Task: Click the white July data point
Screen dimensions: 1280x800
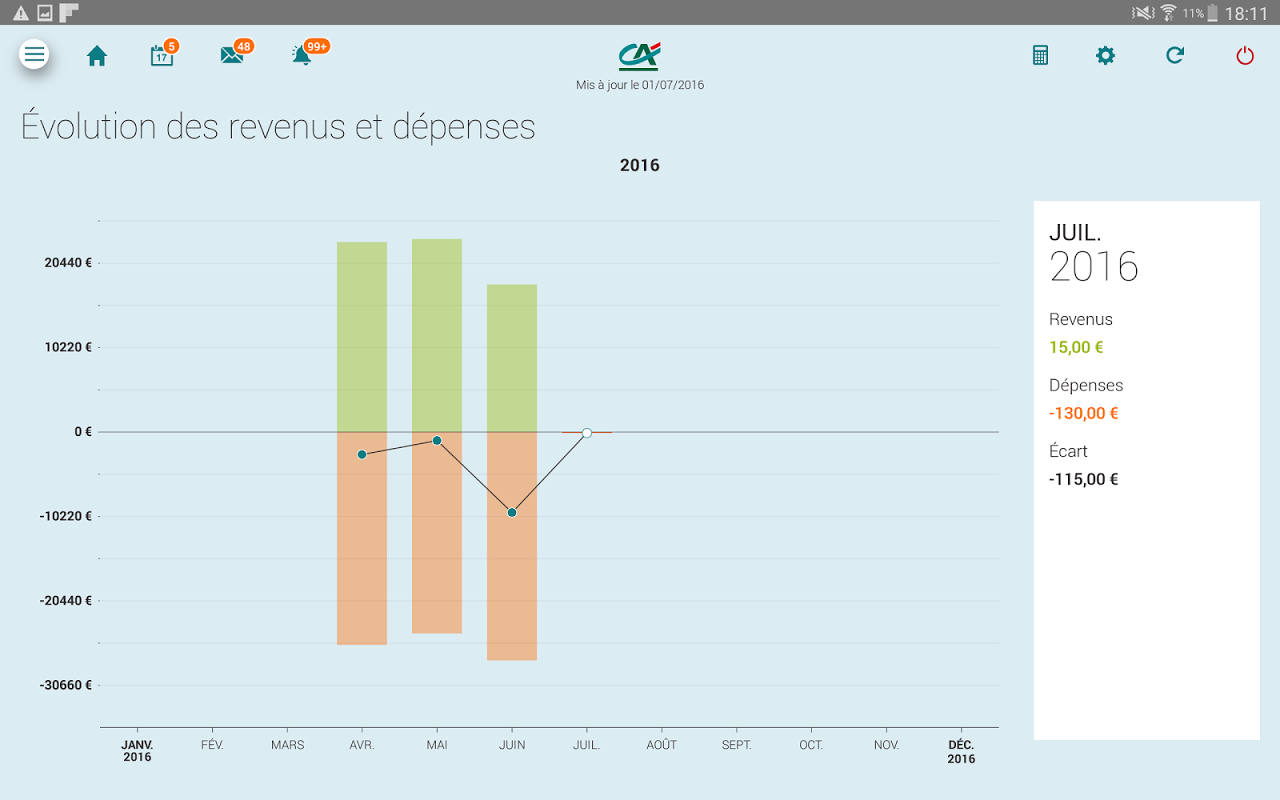Action: pos(587,433)
